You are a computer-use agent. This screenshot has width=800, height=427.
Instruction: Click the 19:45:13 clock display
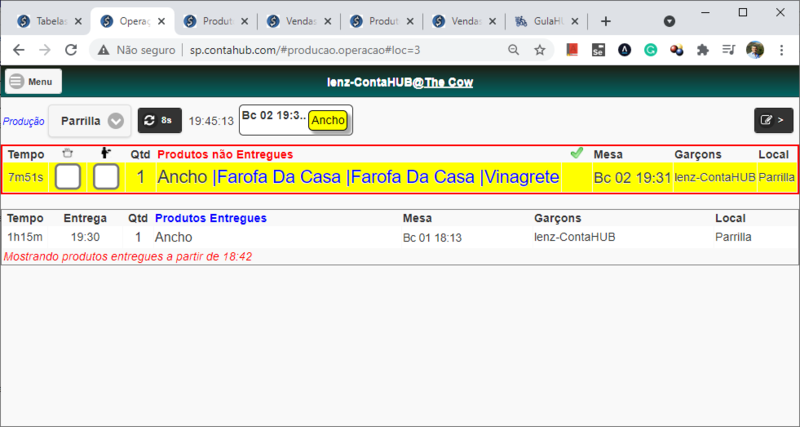[211, 121]
